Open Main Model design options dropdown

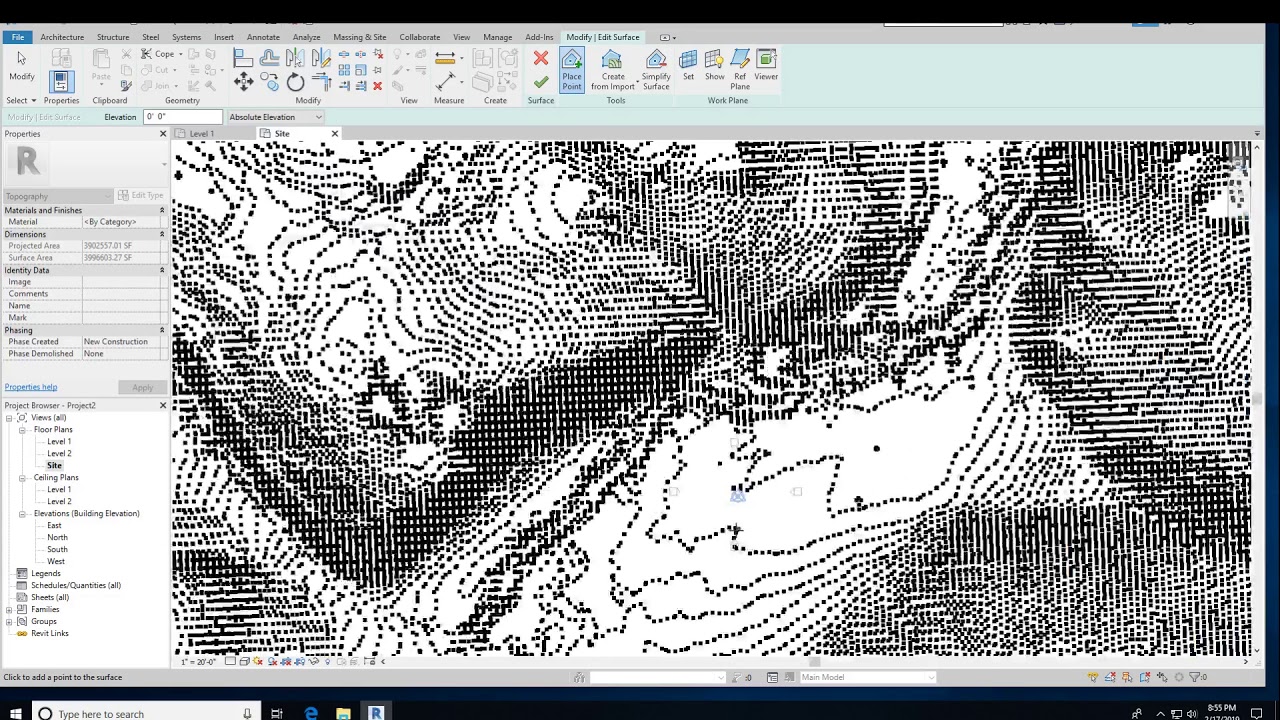(x=866, y=677)
